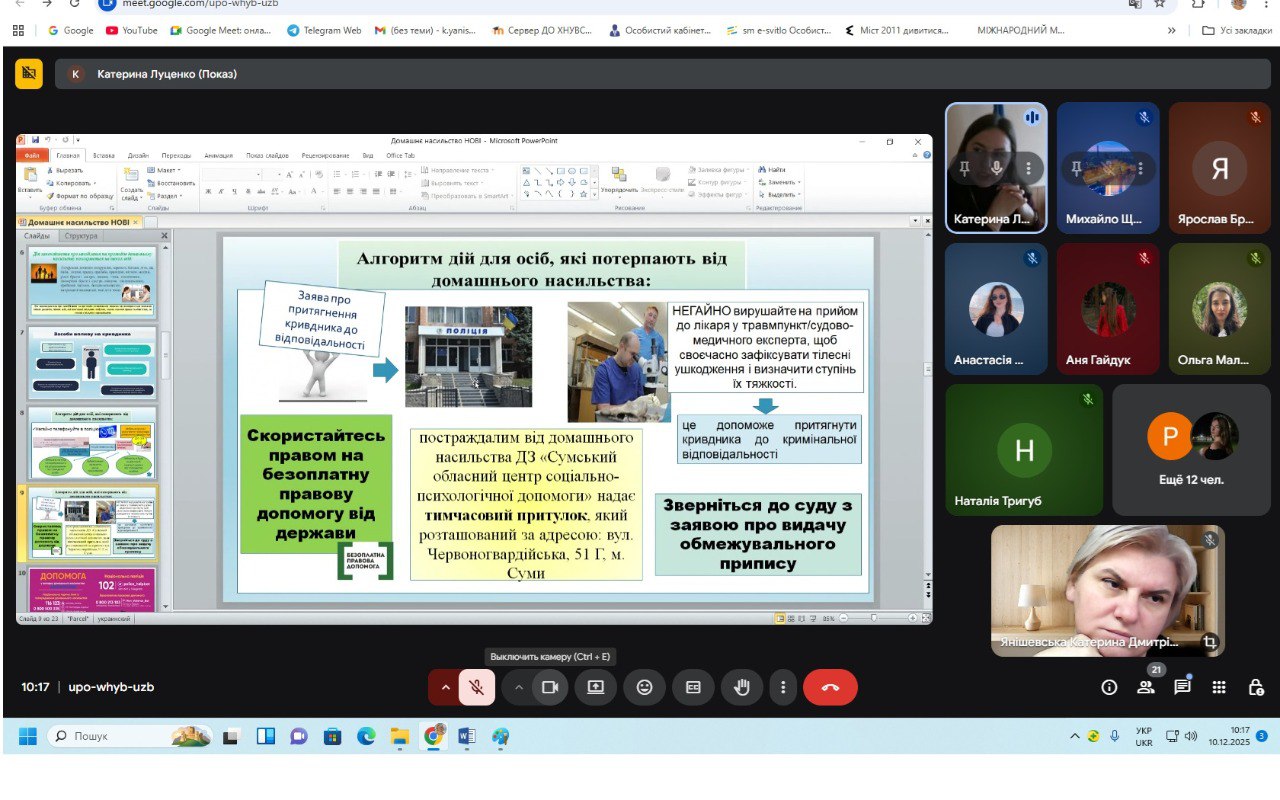Open the in-call chat panel
The width and height of the screenshot is (1280, 800).
[x=1182, y=687]
